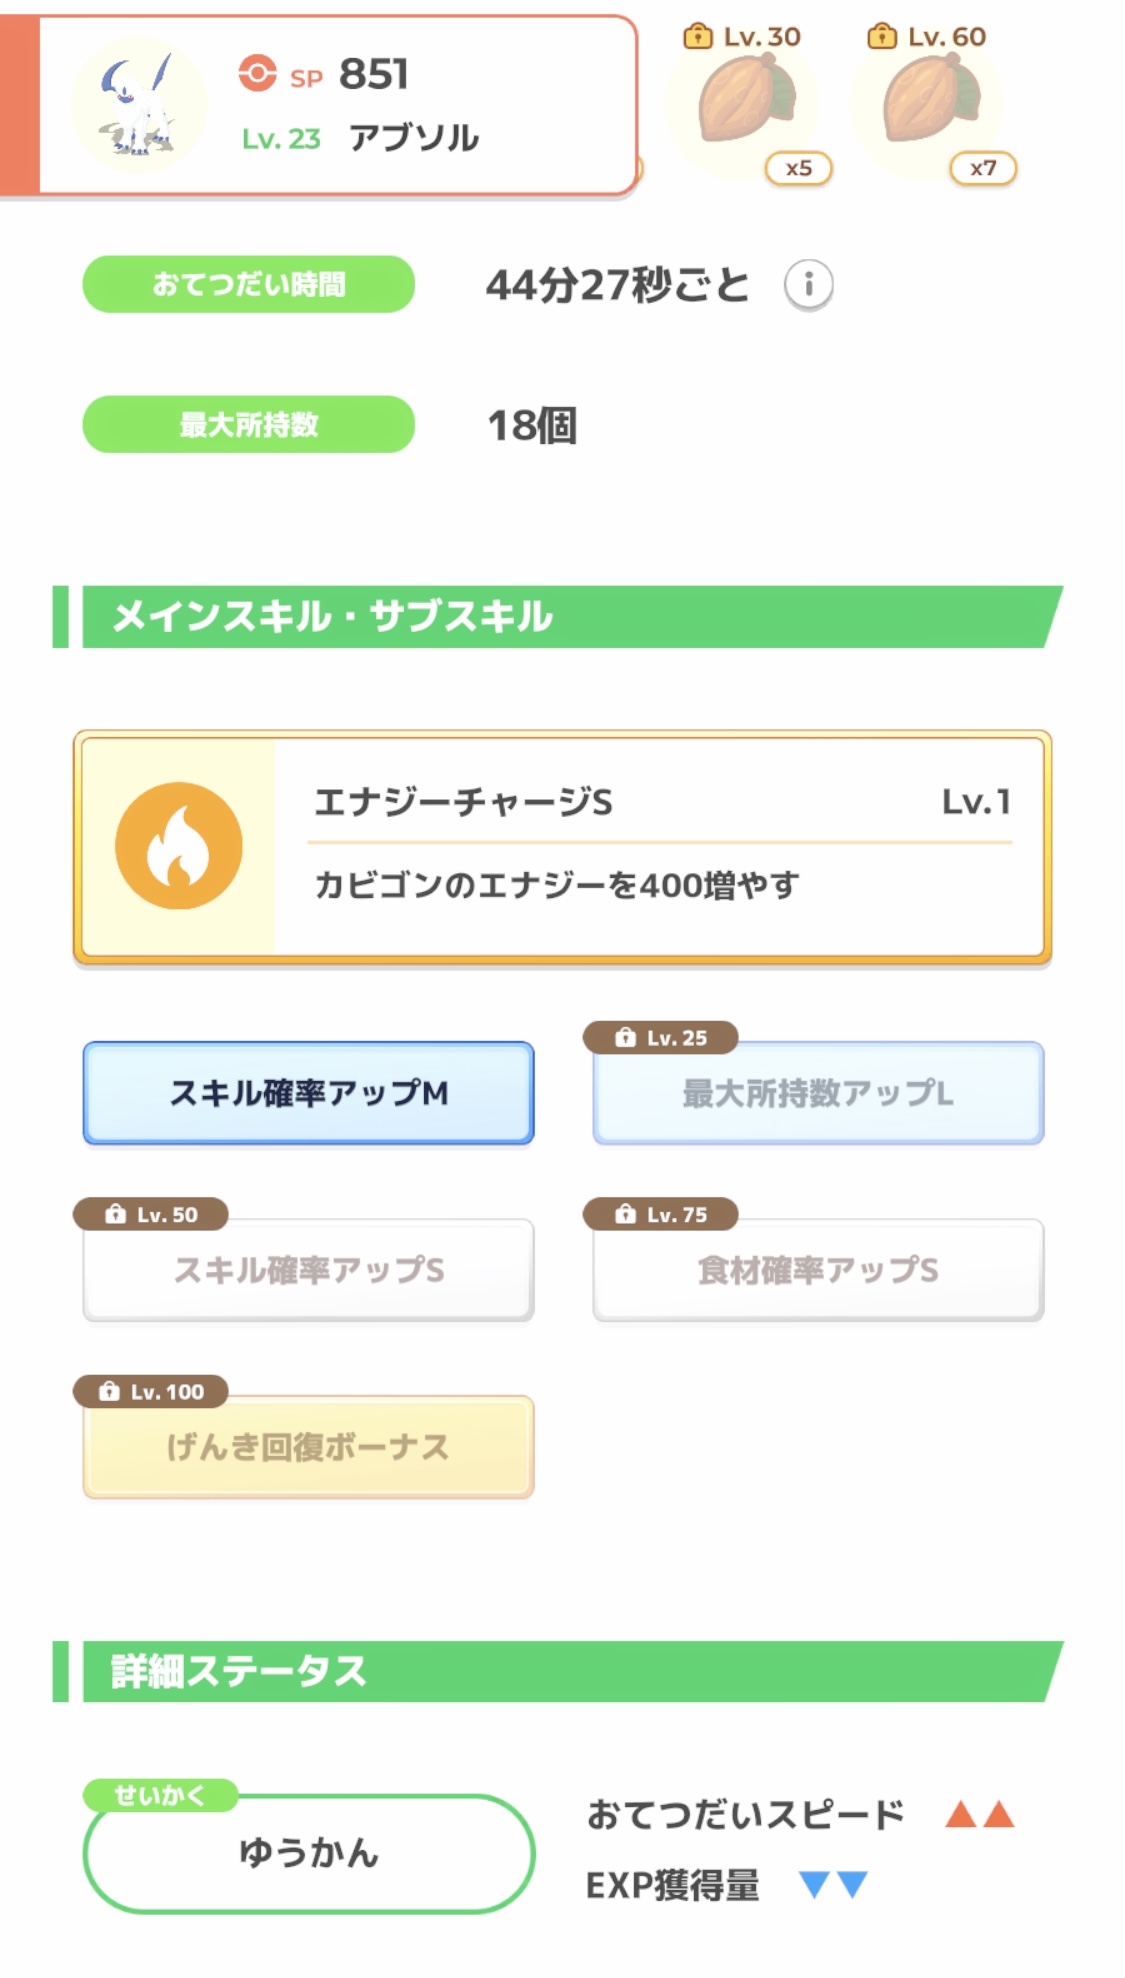Tap the info icon beside helping time
Screen dimensions: 1125x1978
[x=808, y=285]
